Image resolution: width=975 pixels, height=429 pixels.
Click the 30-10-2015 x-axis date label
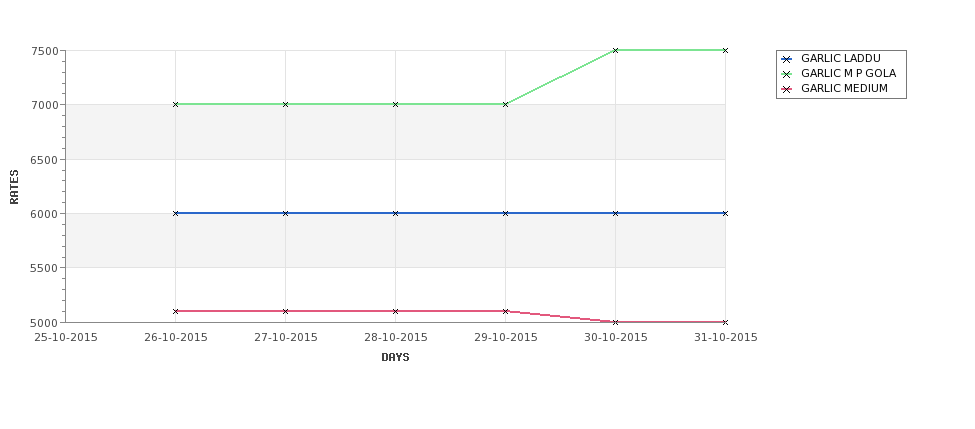pos(616,338)
